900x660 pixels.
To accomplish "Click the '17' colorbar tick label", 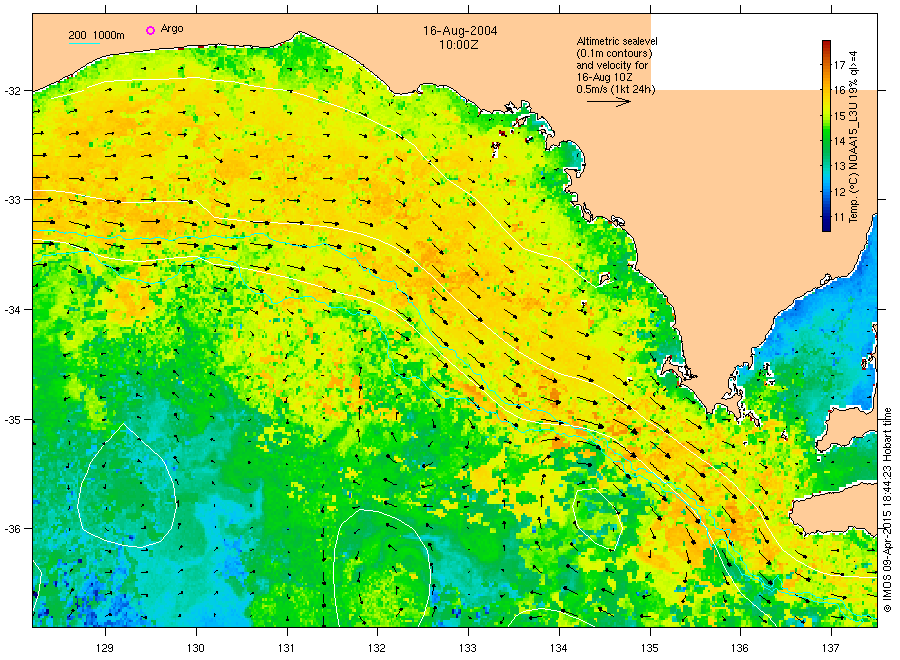I will (x=840, y=65).
